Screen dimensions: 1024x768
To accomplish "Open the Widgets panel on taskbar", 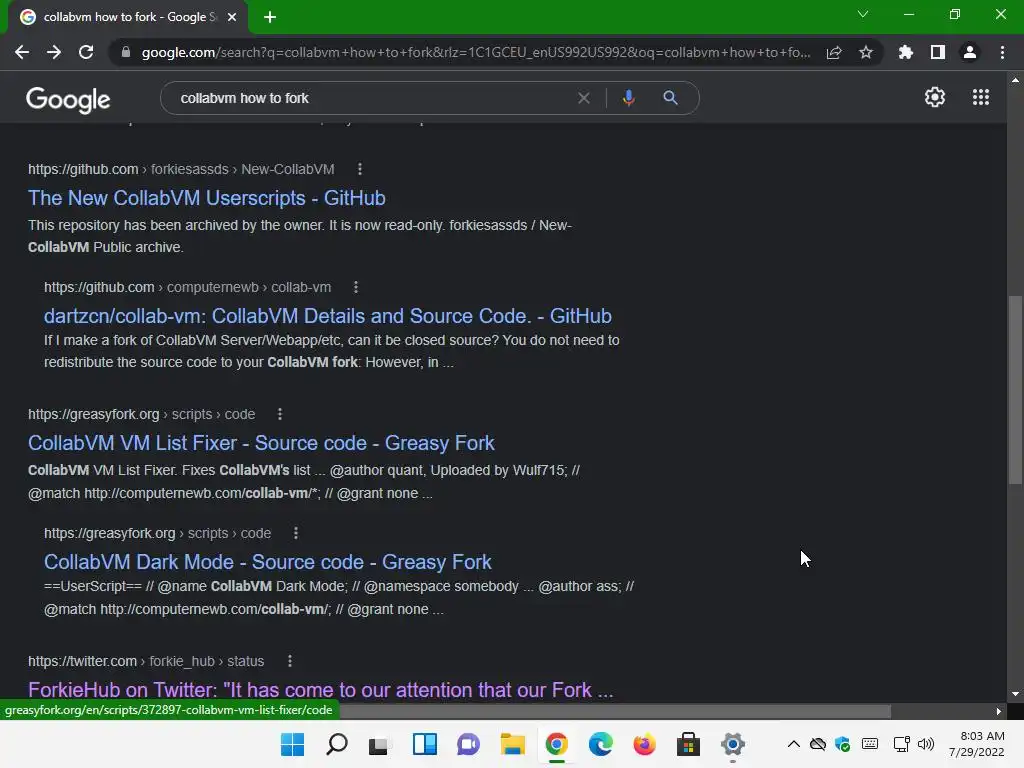I will point(424,744).
